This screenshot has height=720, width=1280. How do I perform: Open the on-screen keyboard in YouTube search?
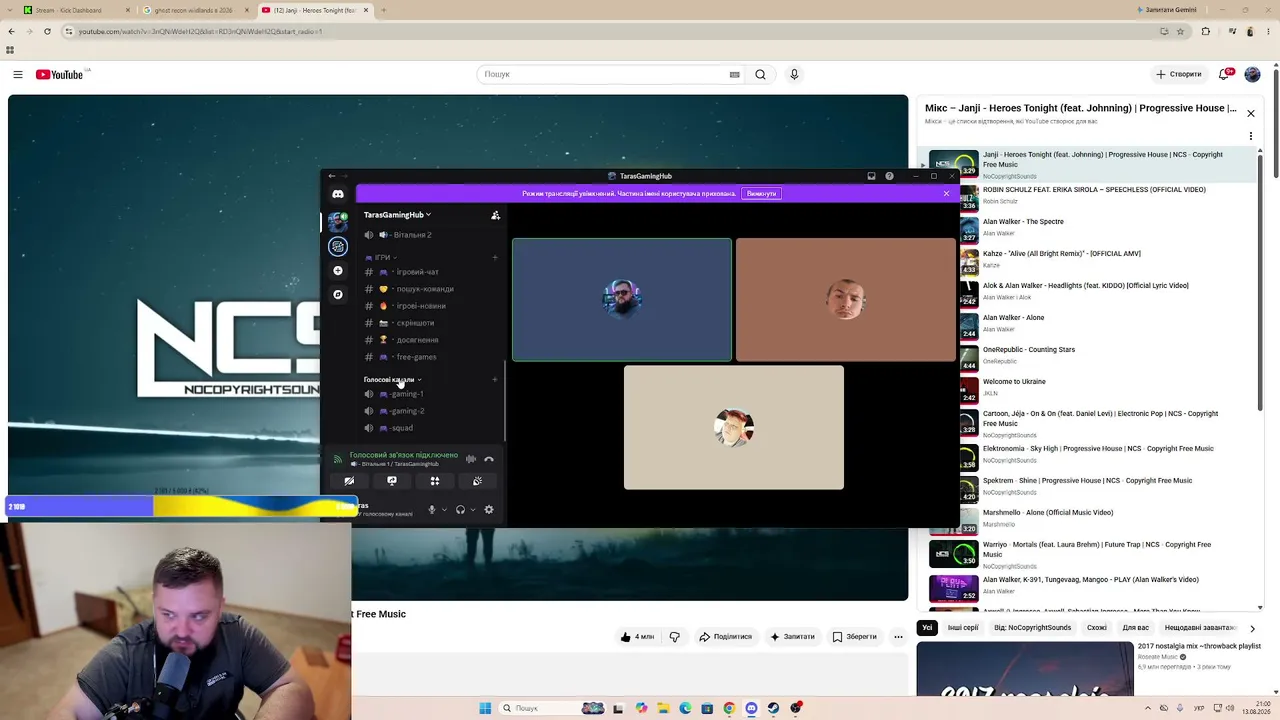pos(734,74)
